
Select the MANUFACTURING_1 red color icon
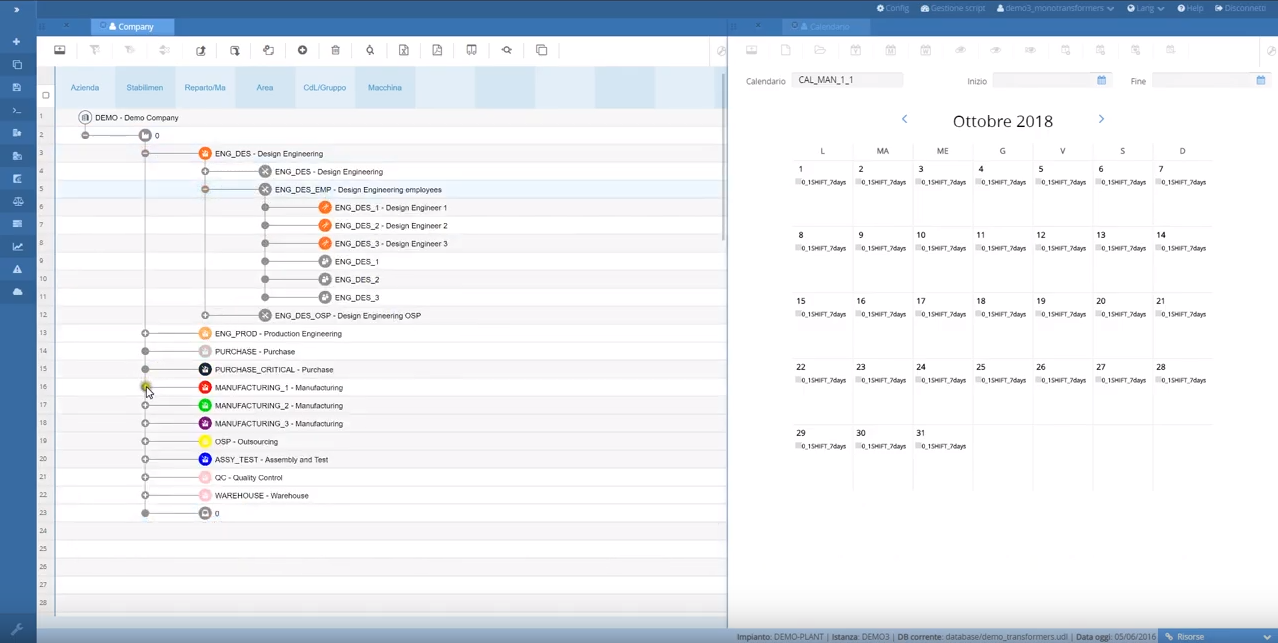205,388
